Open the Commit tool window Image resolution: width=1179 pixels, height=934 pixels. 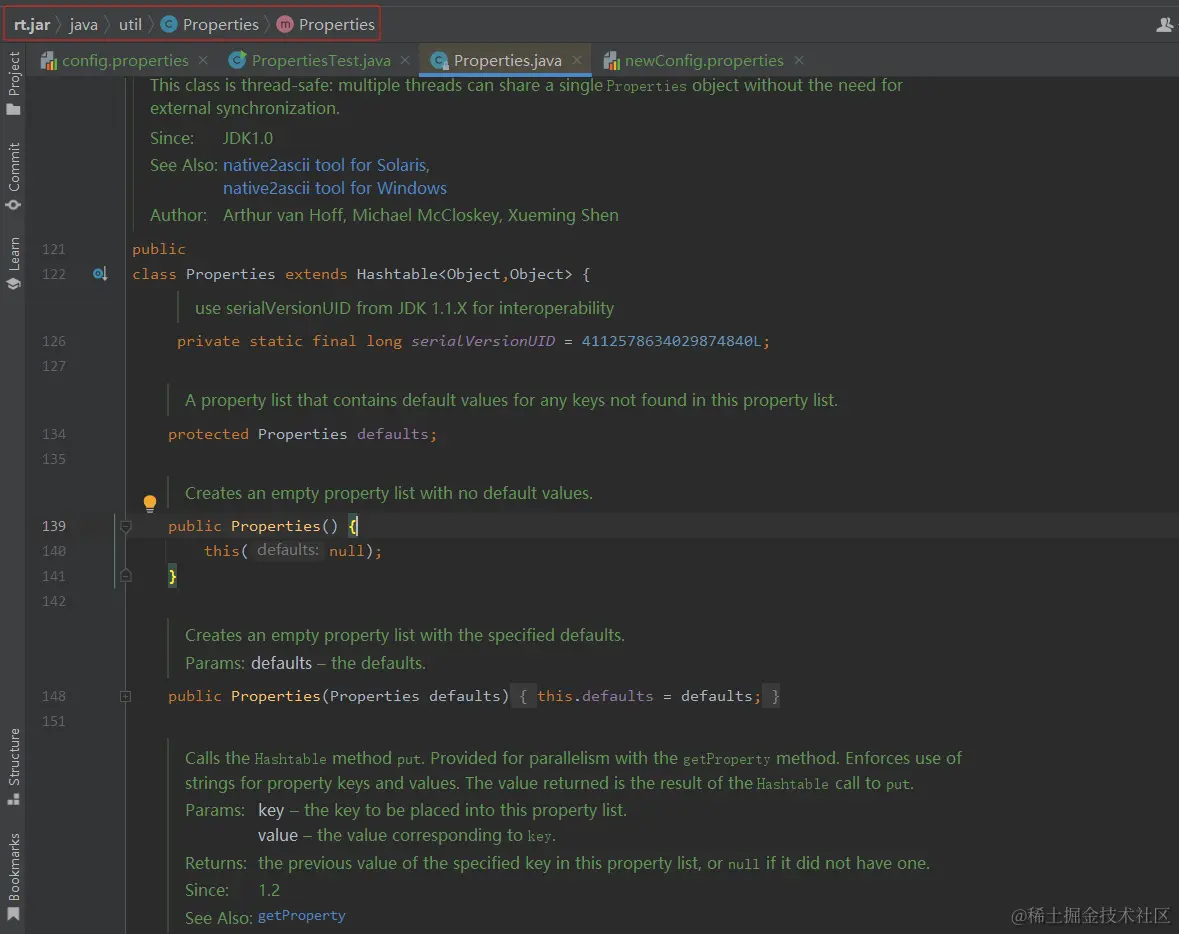[13, 176]
